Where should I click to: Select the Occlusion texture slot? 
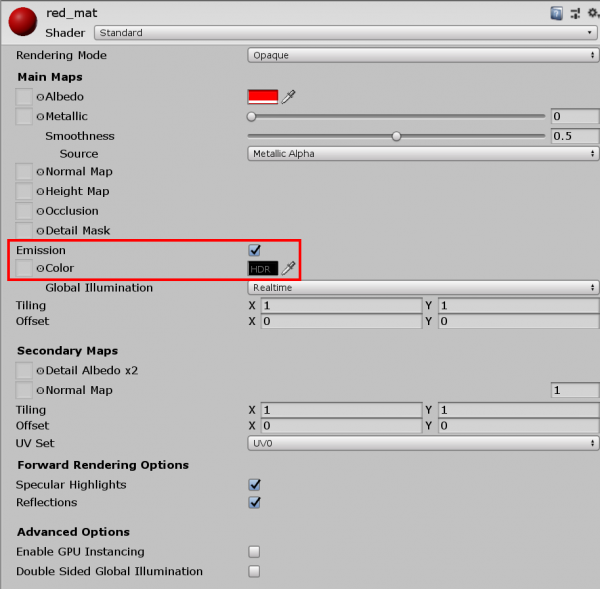click(25, 211)
